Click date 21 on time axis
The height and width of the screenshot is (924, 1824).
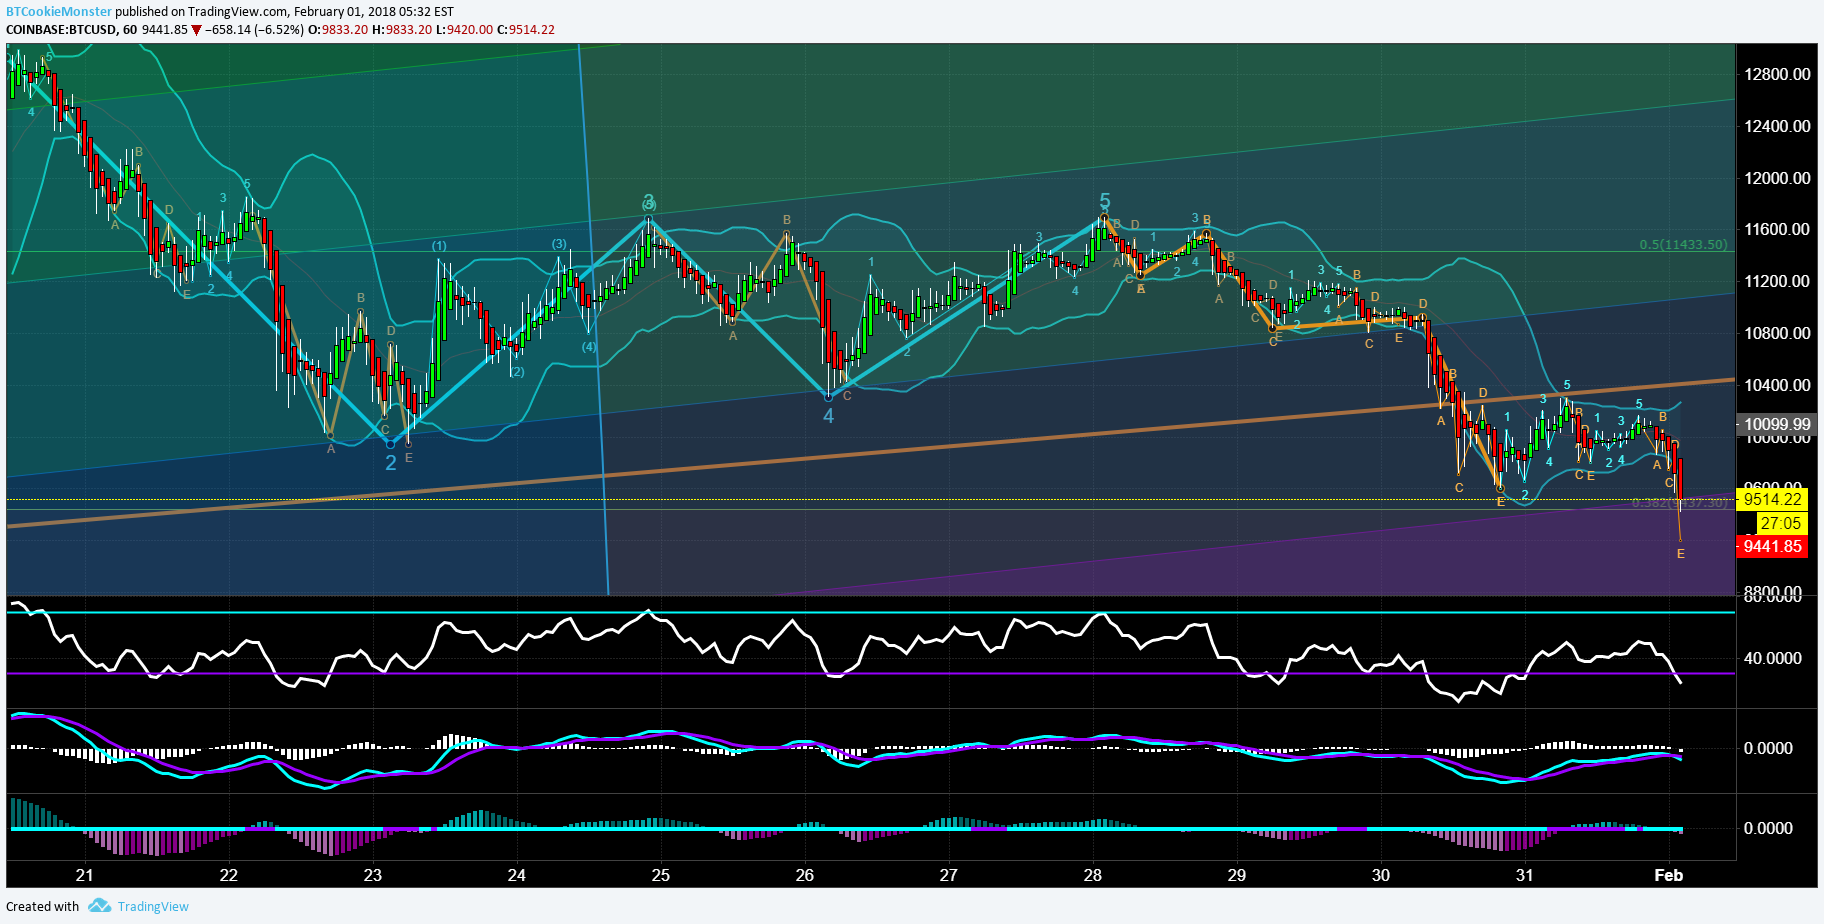(x=85, y=875)
